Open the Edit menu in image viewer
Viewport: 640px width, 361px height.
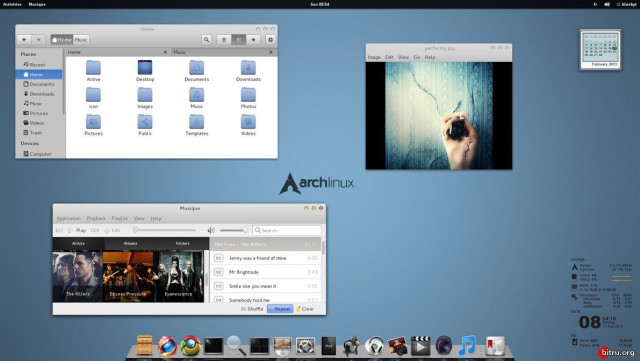tap(389, 57)
